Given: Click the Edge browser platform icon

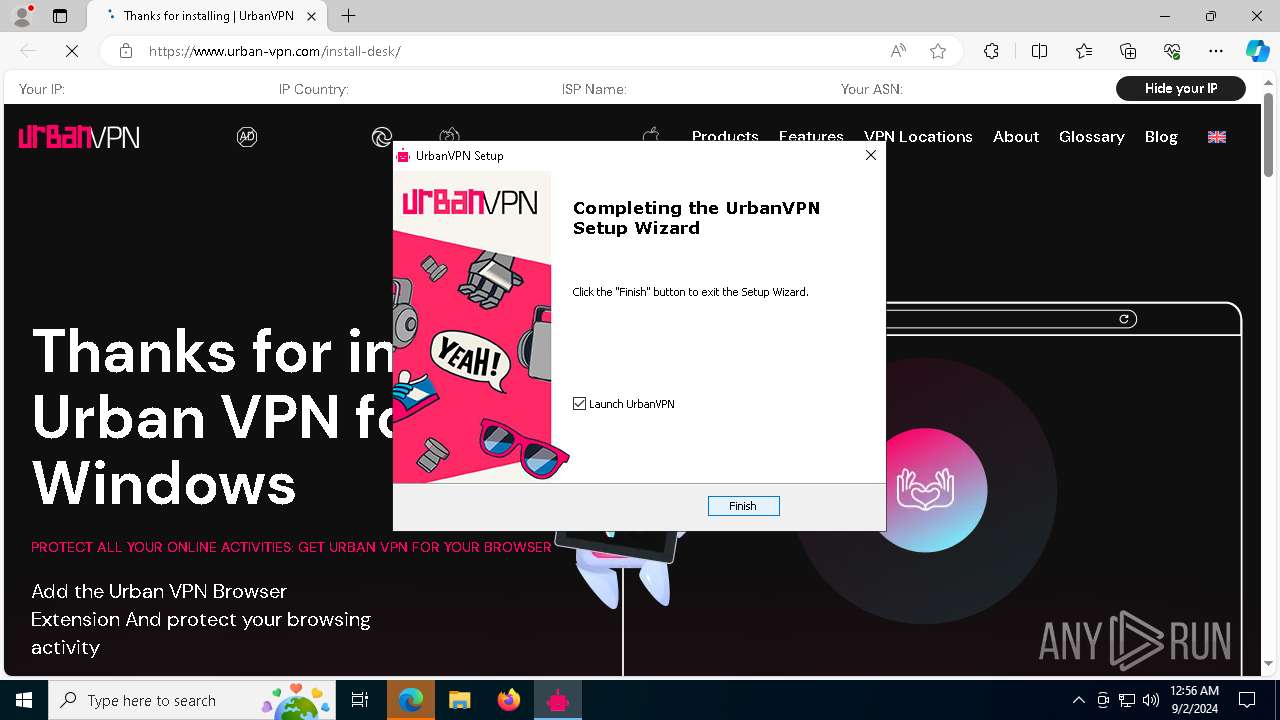Looking at the screenshot, I should click(x=381, y=137).
